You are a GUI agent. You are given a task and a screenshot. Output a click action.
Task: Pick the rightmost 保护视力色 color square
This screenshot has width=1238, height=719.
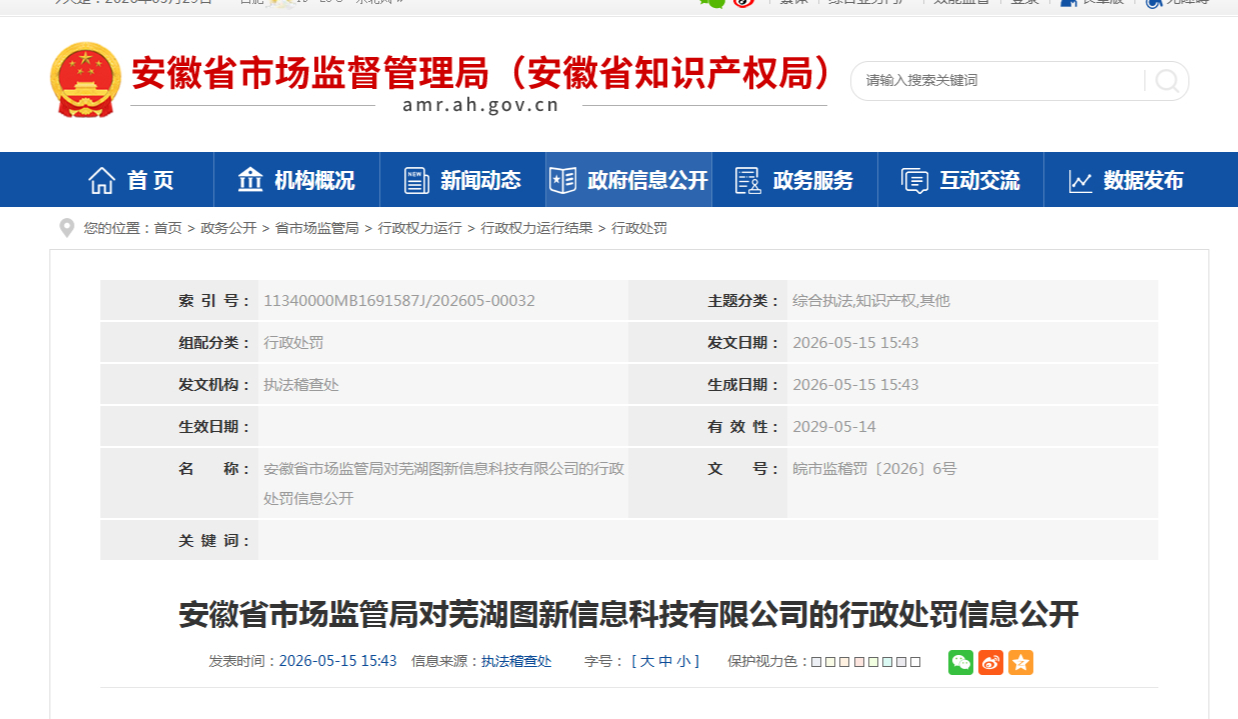[915, 662]
